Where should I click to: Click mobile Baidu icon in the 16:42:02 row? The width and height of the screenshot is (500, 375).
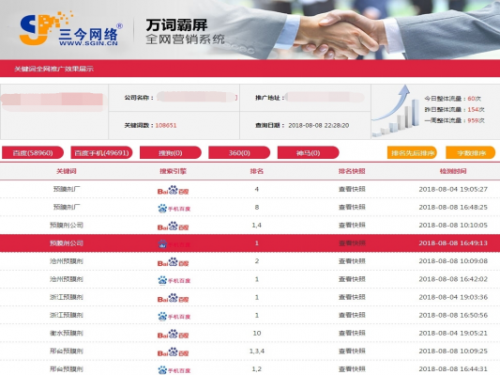pos(174,280)
